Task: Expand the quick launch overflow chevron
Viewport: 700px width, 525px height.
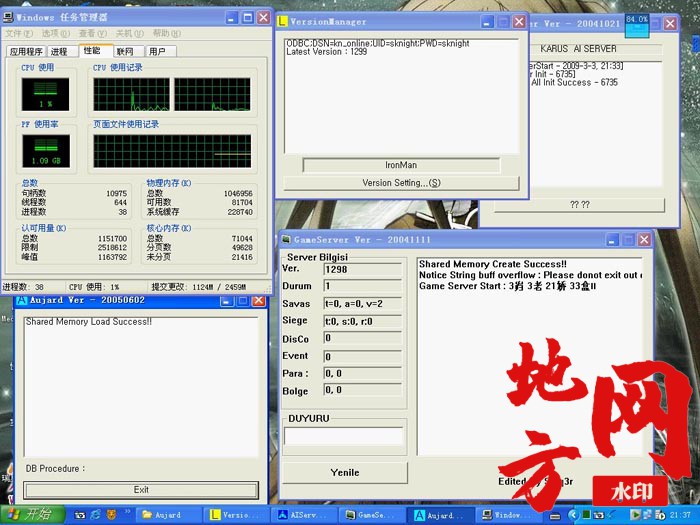Action: (x=127, y=512)
